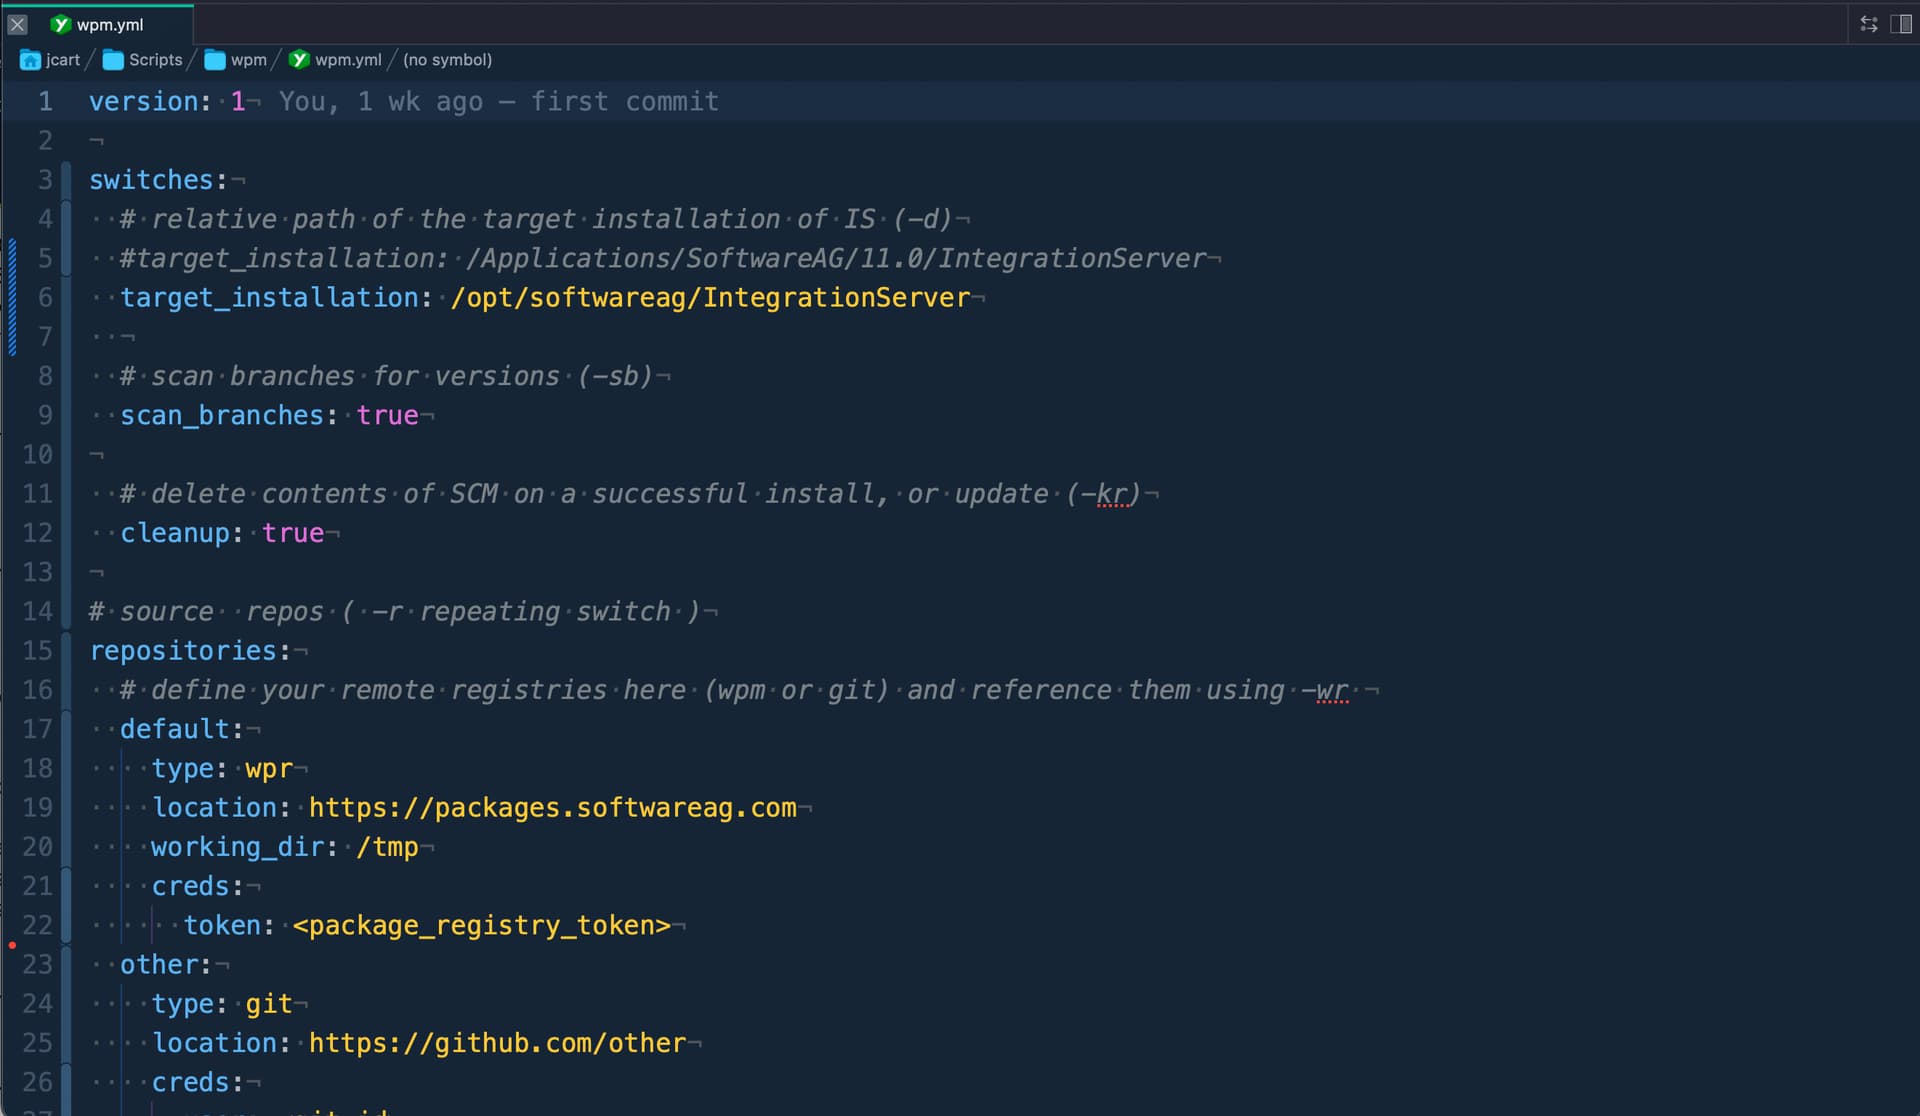The image size is (1920, 1116).
Task: Click the wpm folder icon in the breadcrumbs
Action: click(214, 60)
